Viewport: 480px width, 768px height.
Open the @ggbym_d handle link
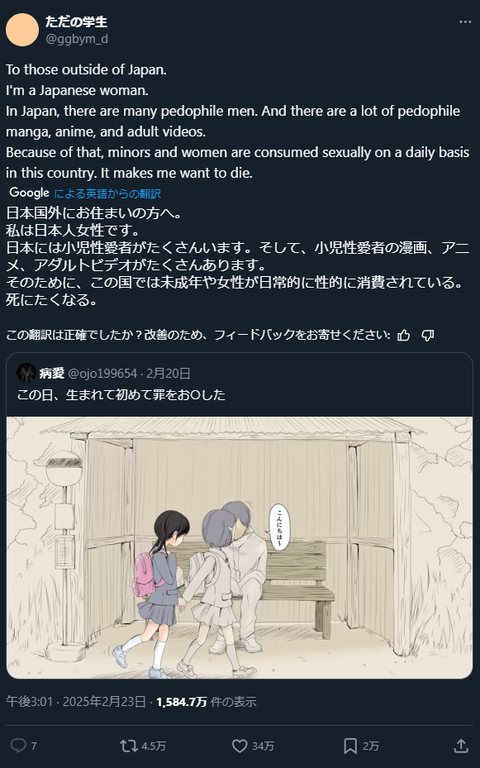[x=77, y=39]
